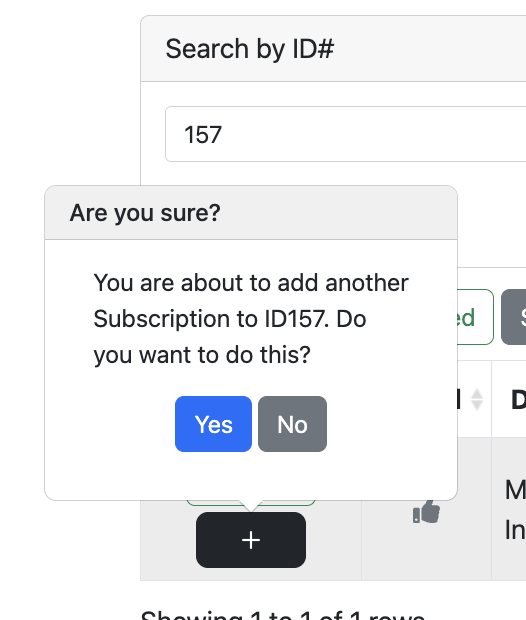Screen dimensions: 526x620
Task: Click the gray thumbs-up icon in the table row
Action: [426, 512]
